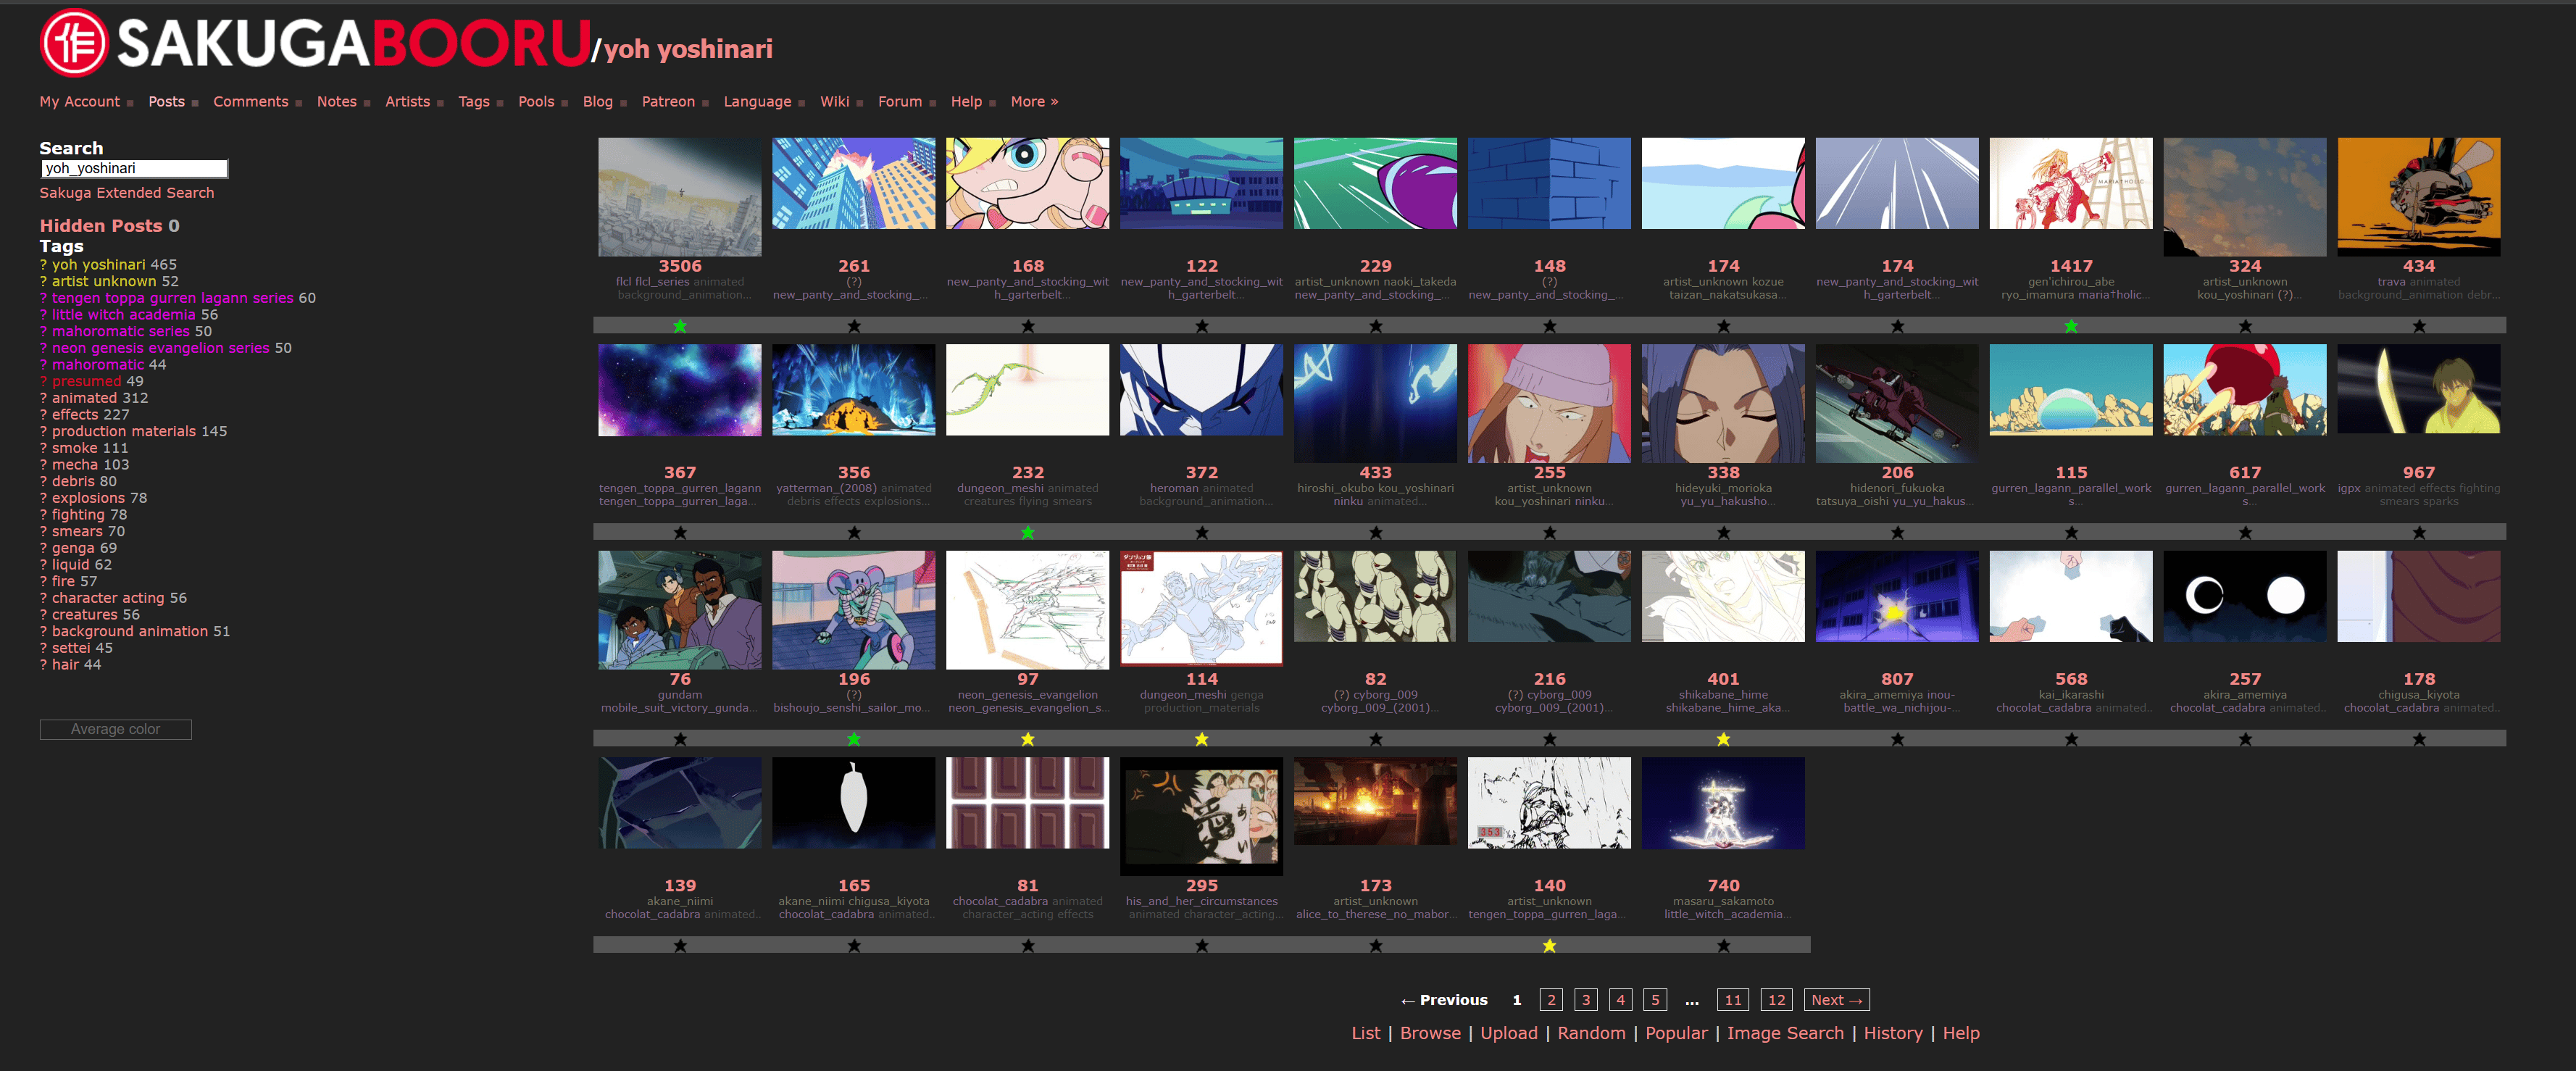The image size is (2576, 1071).
Task: Click the yoh_yoshinari search input field
Action: click(x=134, y=169)
